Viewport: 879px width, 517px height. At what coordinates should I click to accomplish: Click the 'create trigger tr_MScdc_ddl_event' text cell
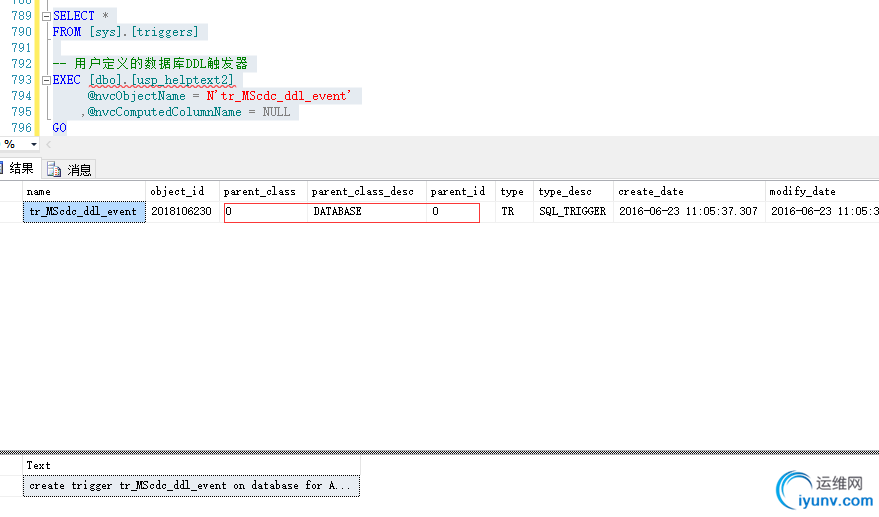point(191,486)
